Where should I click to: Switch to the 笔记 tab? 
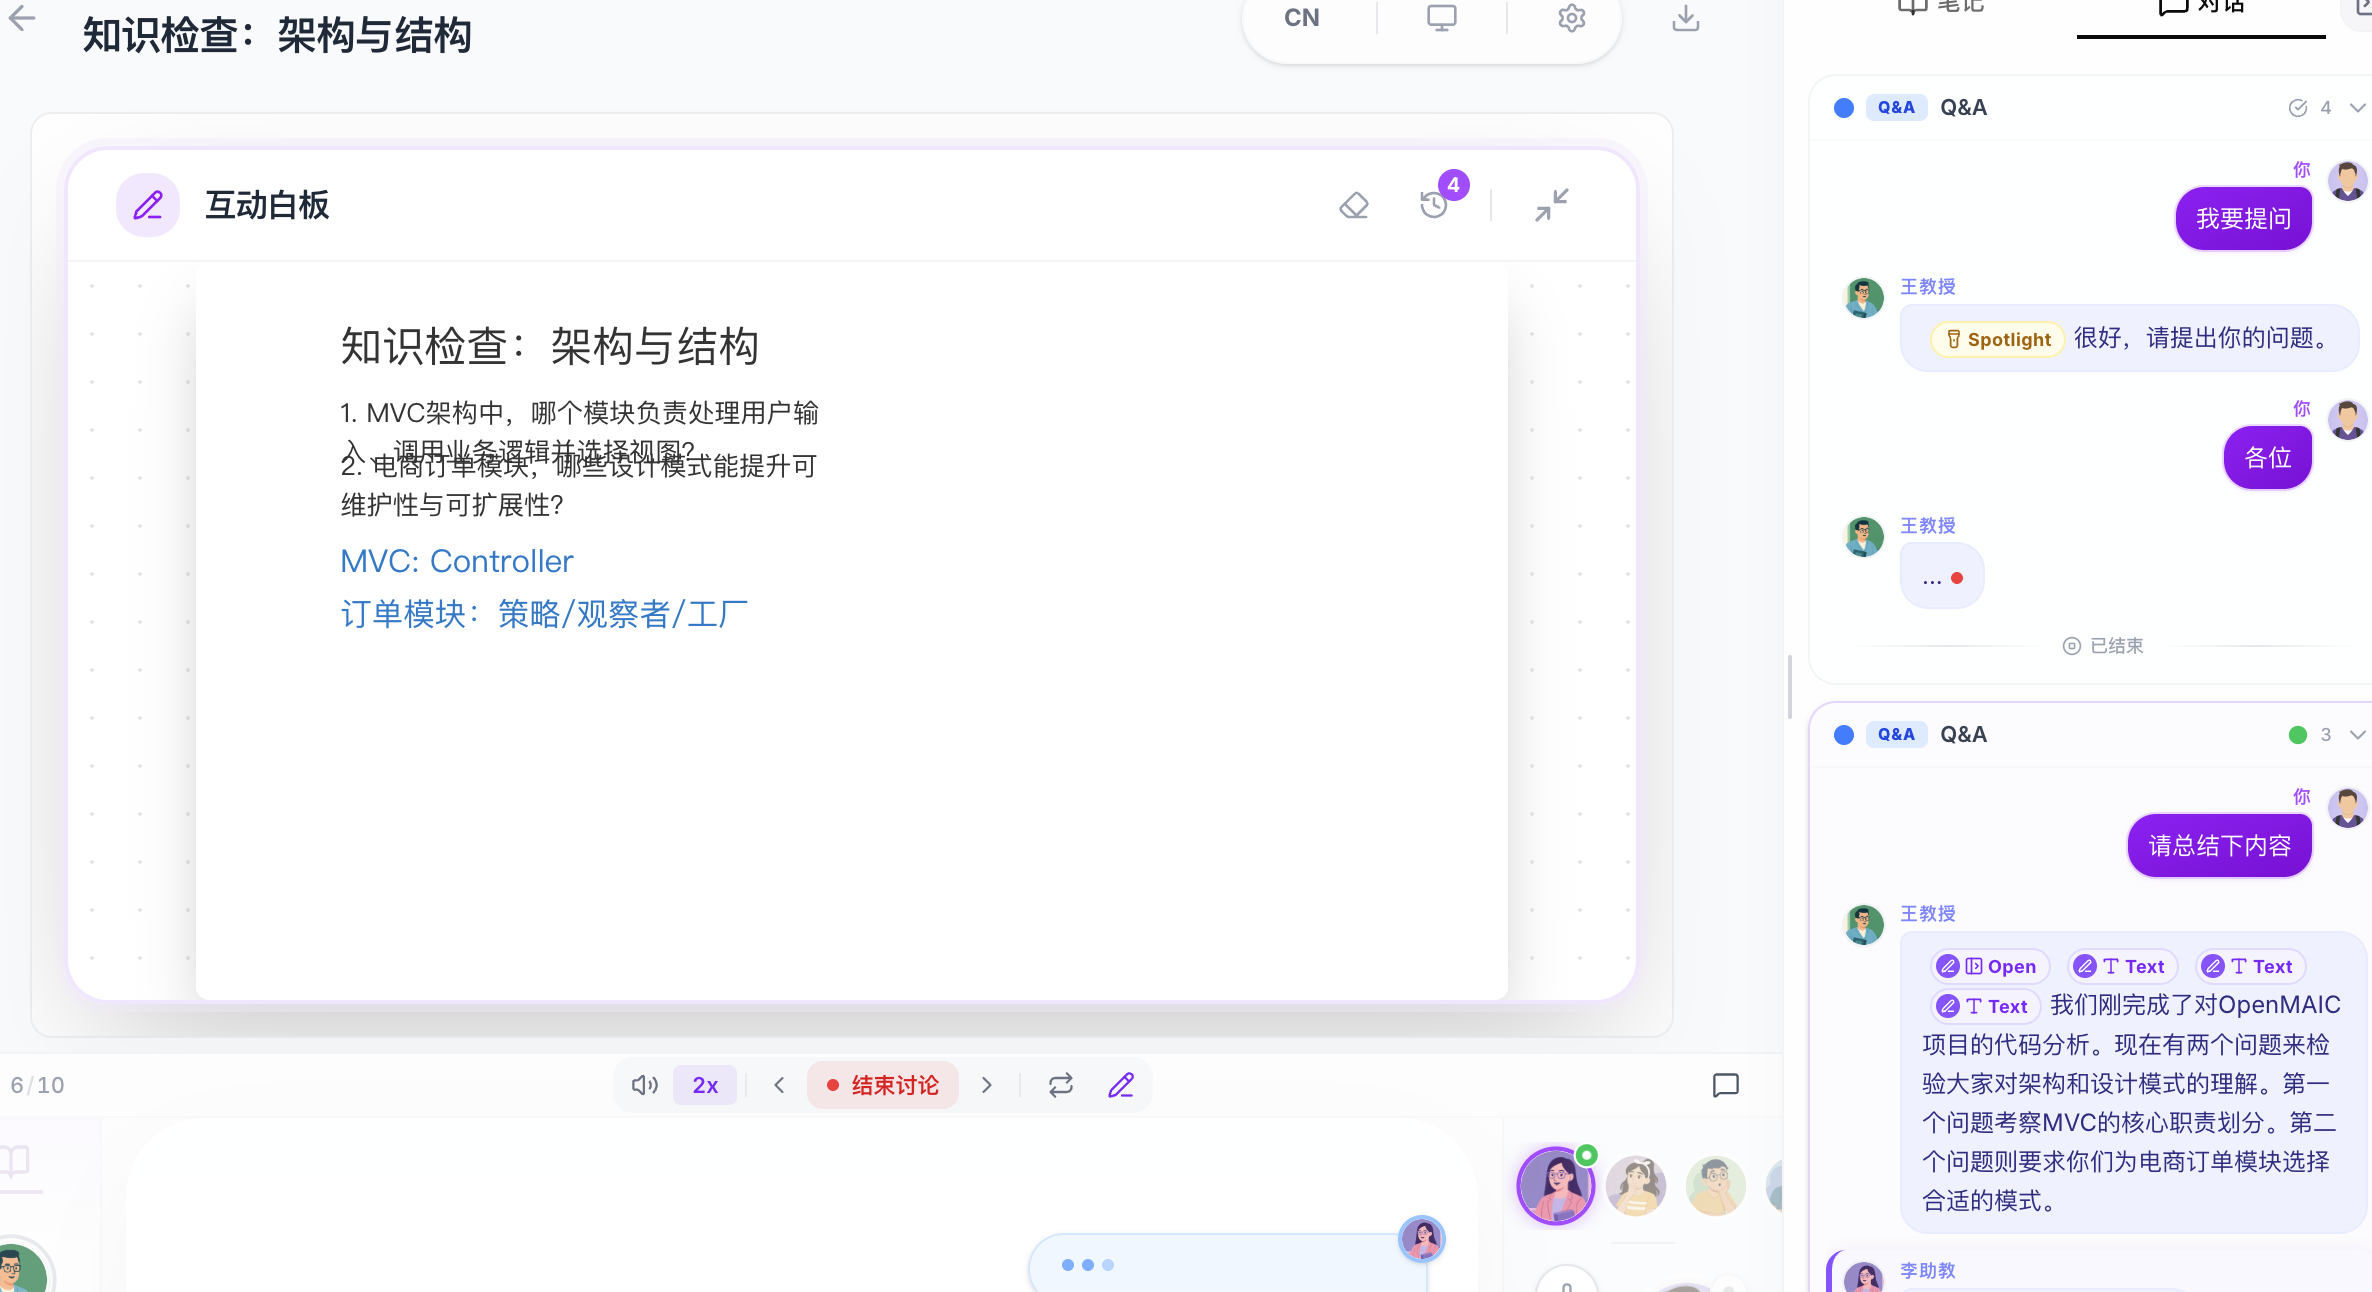1940,8
